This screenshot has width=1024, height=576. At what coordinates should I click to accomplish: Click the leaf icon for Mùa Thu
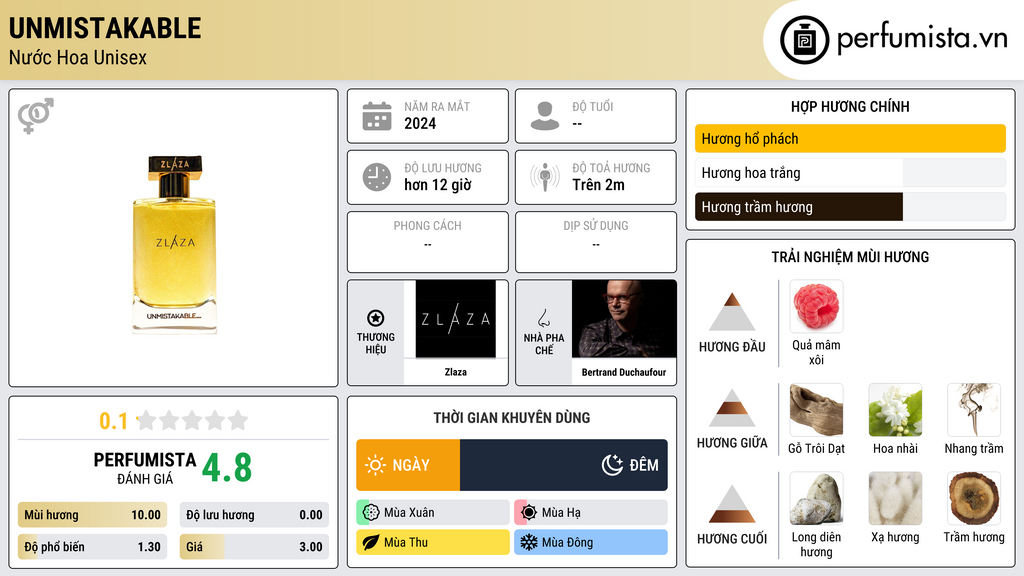tap(371, 542)
